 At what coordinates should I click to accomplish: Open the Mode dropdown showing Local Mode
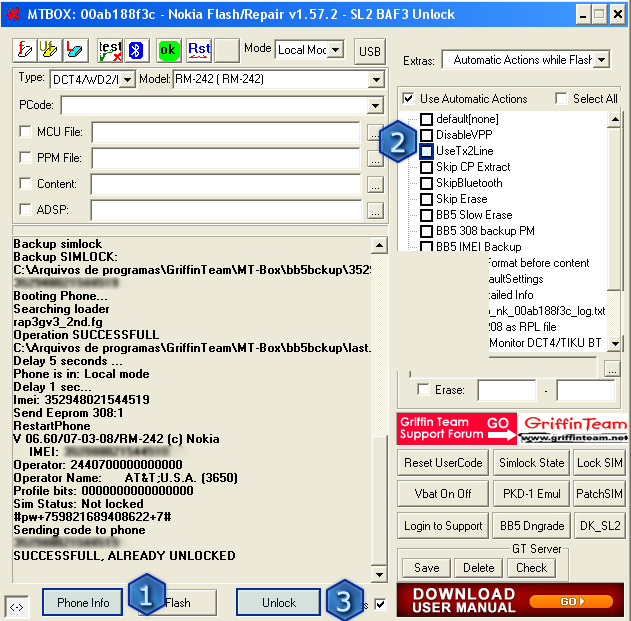[x=336, y=50]
